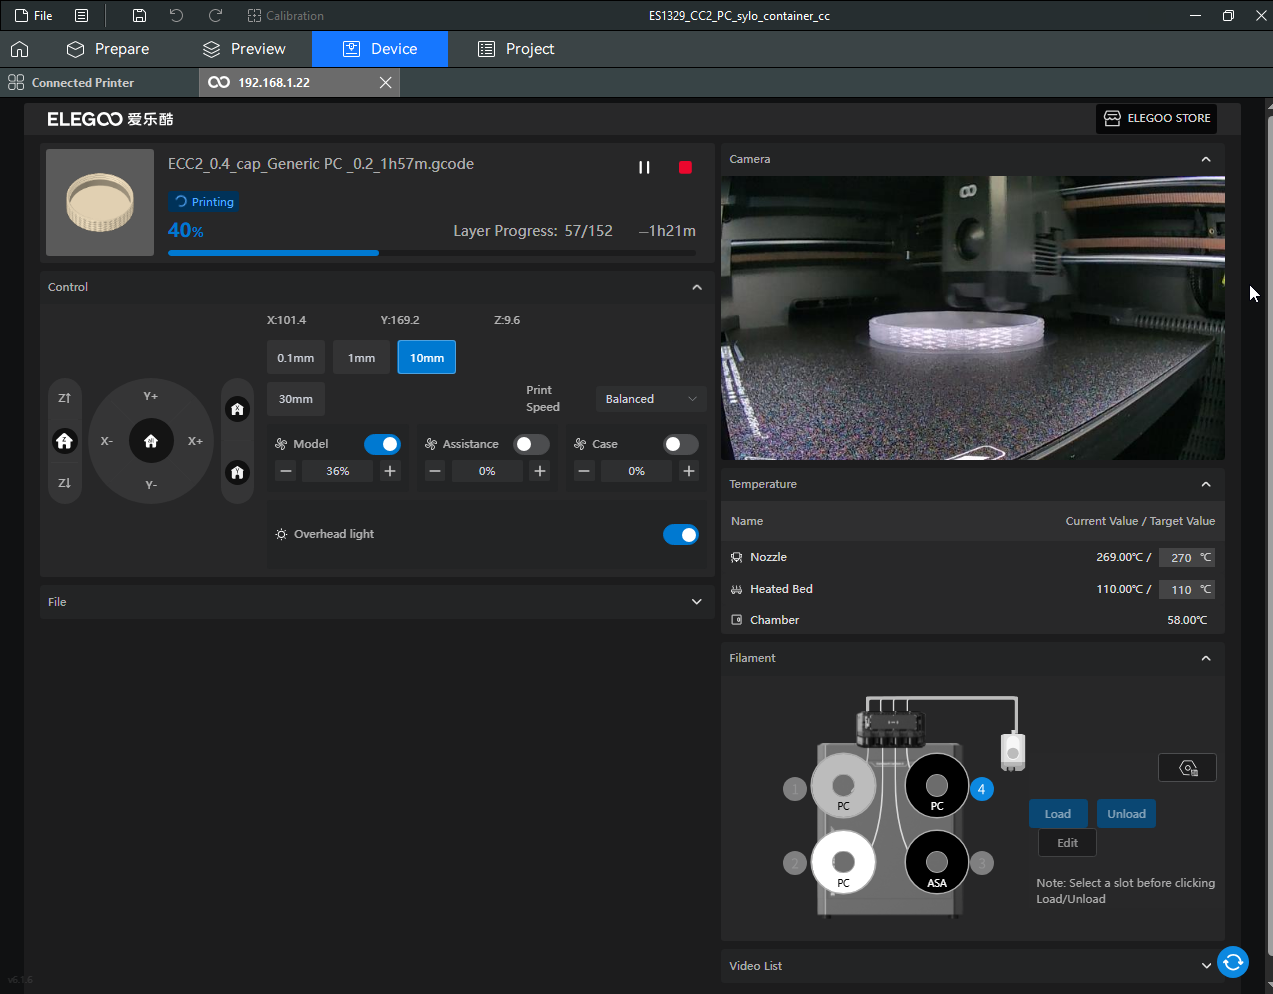This screenshot has width=1273, height=994.
Task: Click the save icon in title bar
Action: click(139, 15)
